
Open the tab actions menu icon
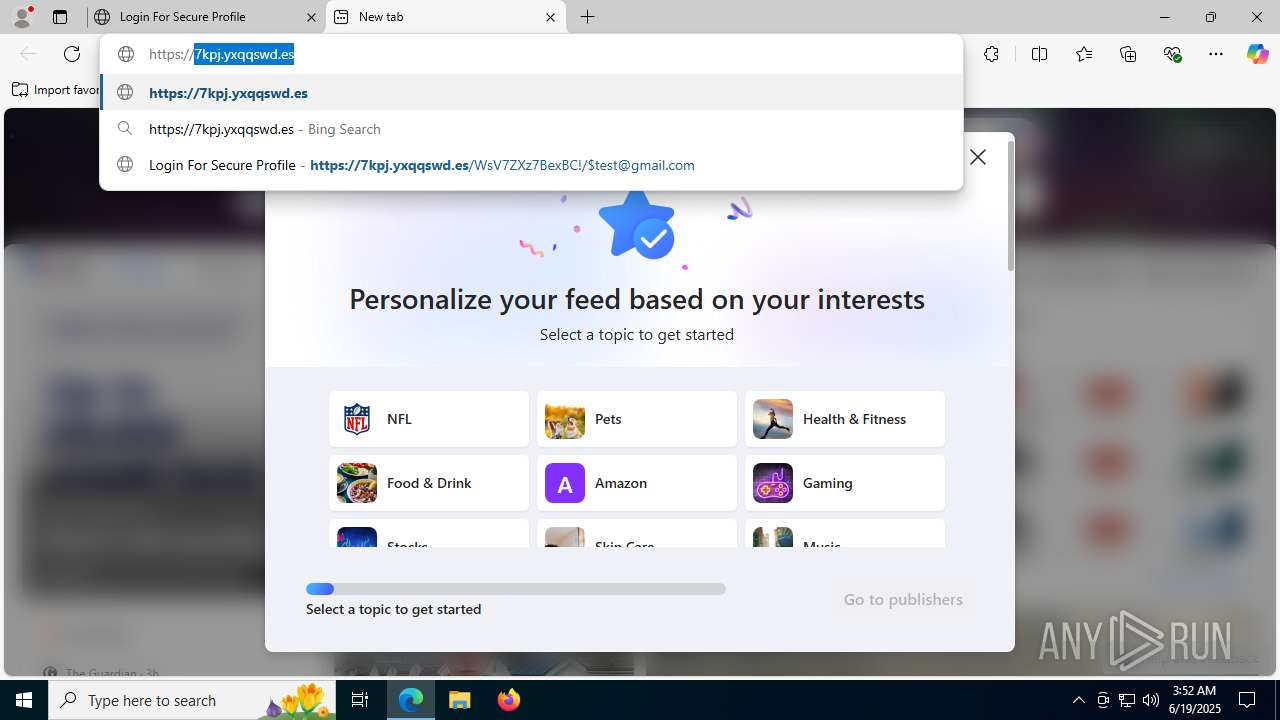60,17
